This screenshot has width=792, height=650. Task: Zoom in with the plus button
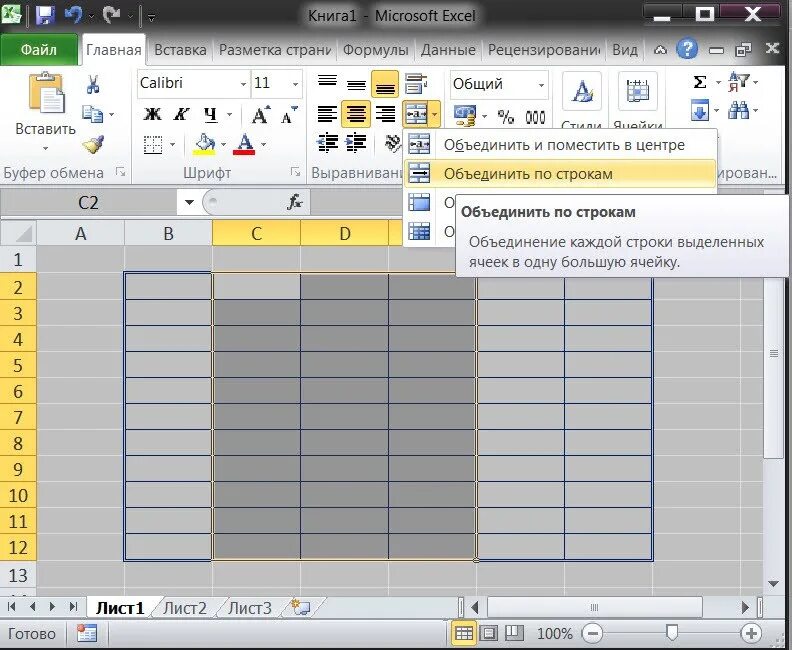coord(751,633)
